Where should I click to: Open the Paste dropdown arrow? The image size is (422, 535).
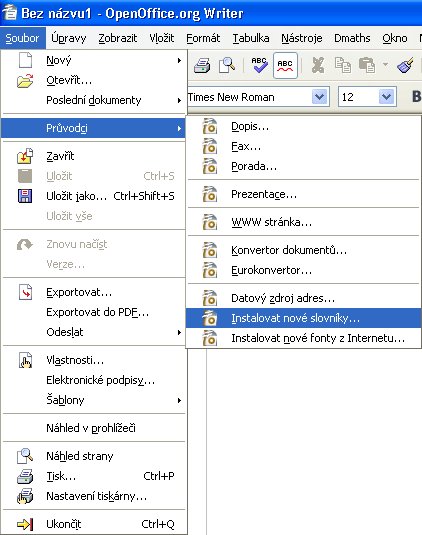[385, 64]
